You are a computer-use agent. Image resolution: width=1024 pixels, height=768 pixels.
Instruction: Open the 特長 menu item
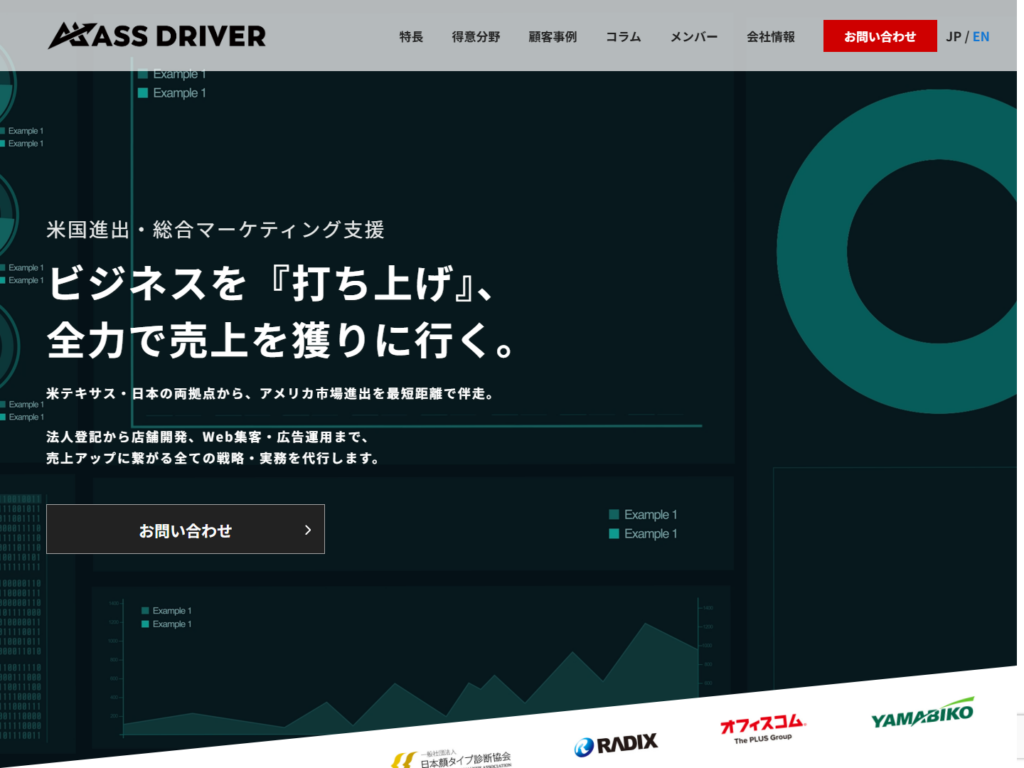point(411,37)
